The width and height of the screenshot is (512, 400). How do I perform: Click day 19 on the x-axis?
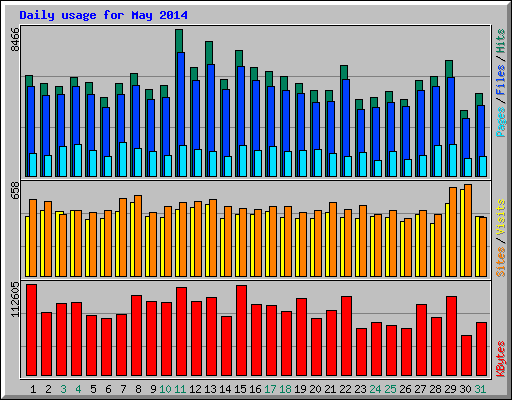tap(300, 389)
